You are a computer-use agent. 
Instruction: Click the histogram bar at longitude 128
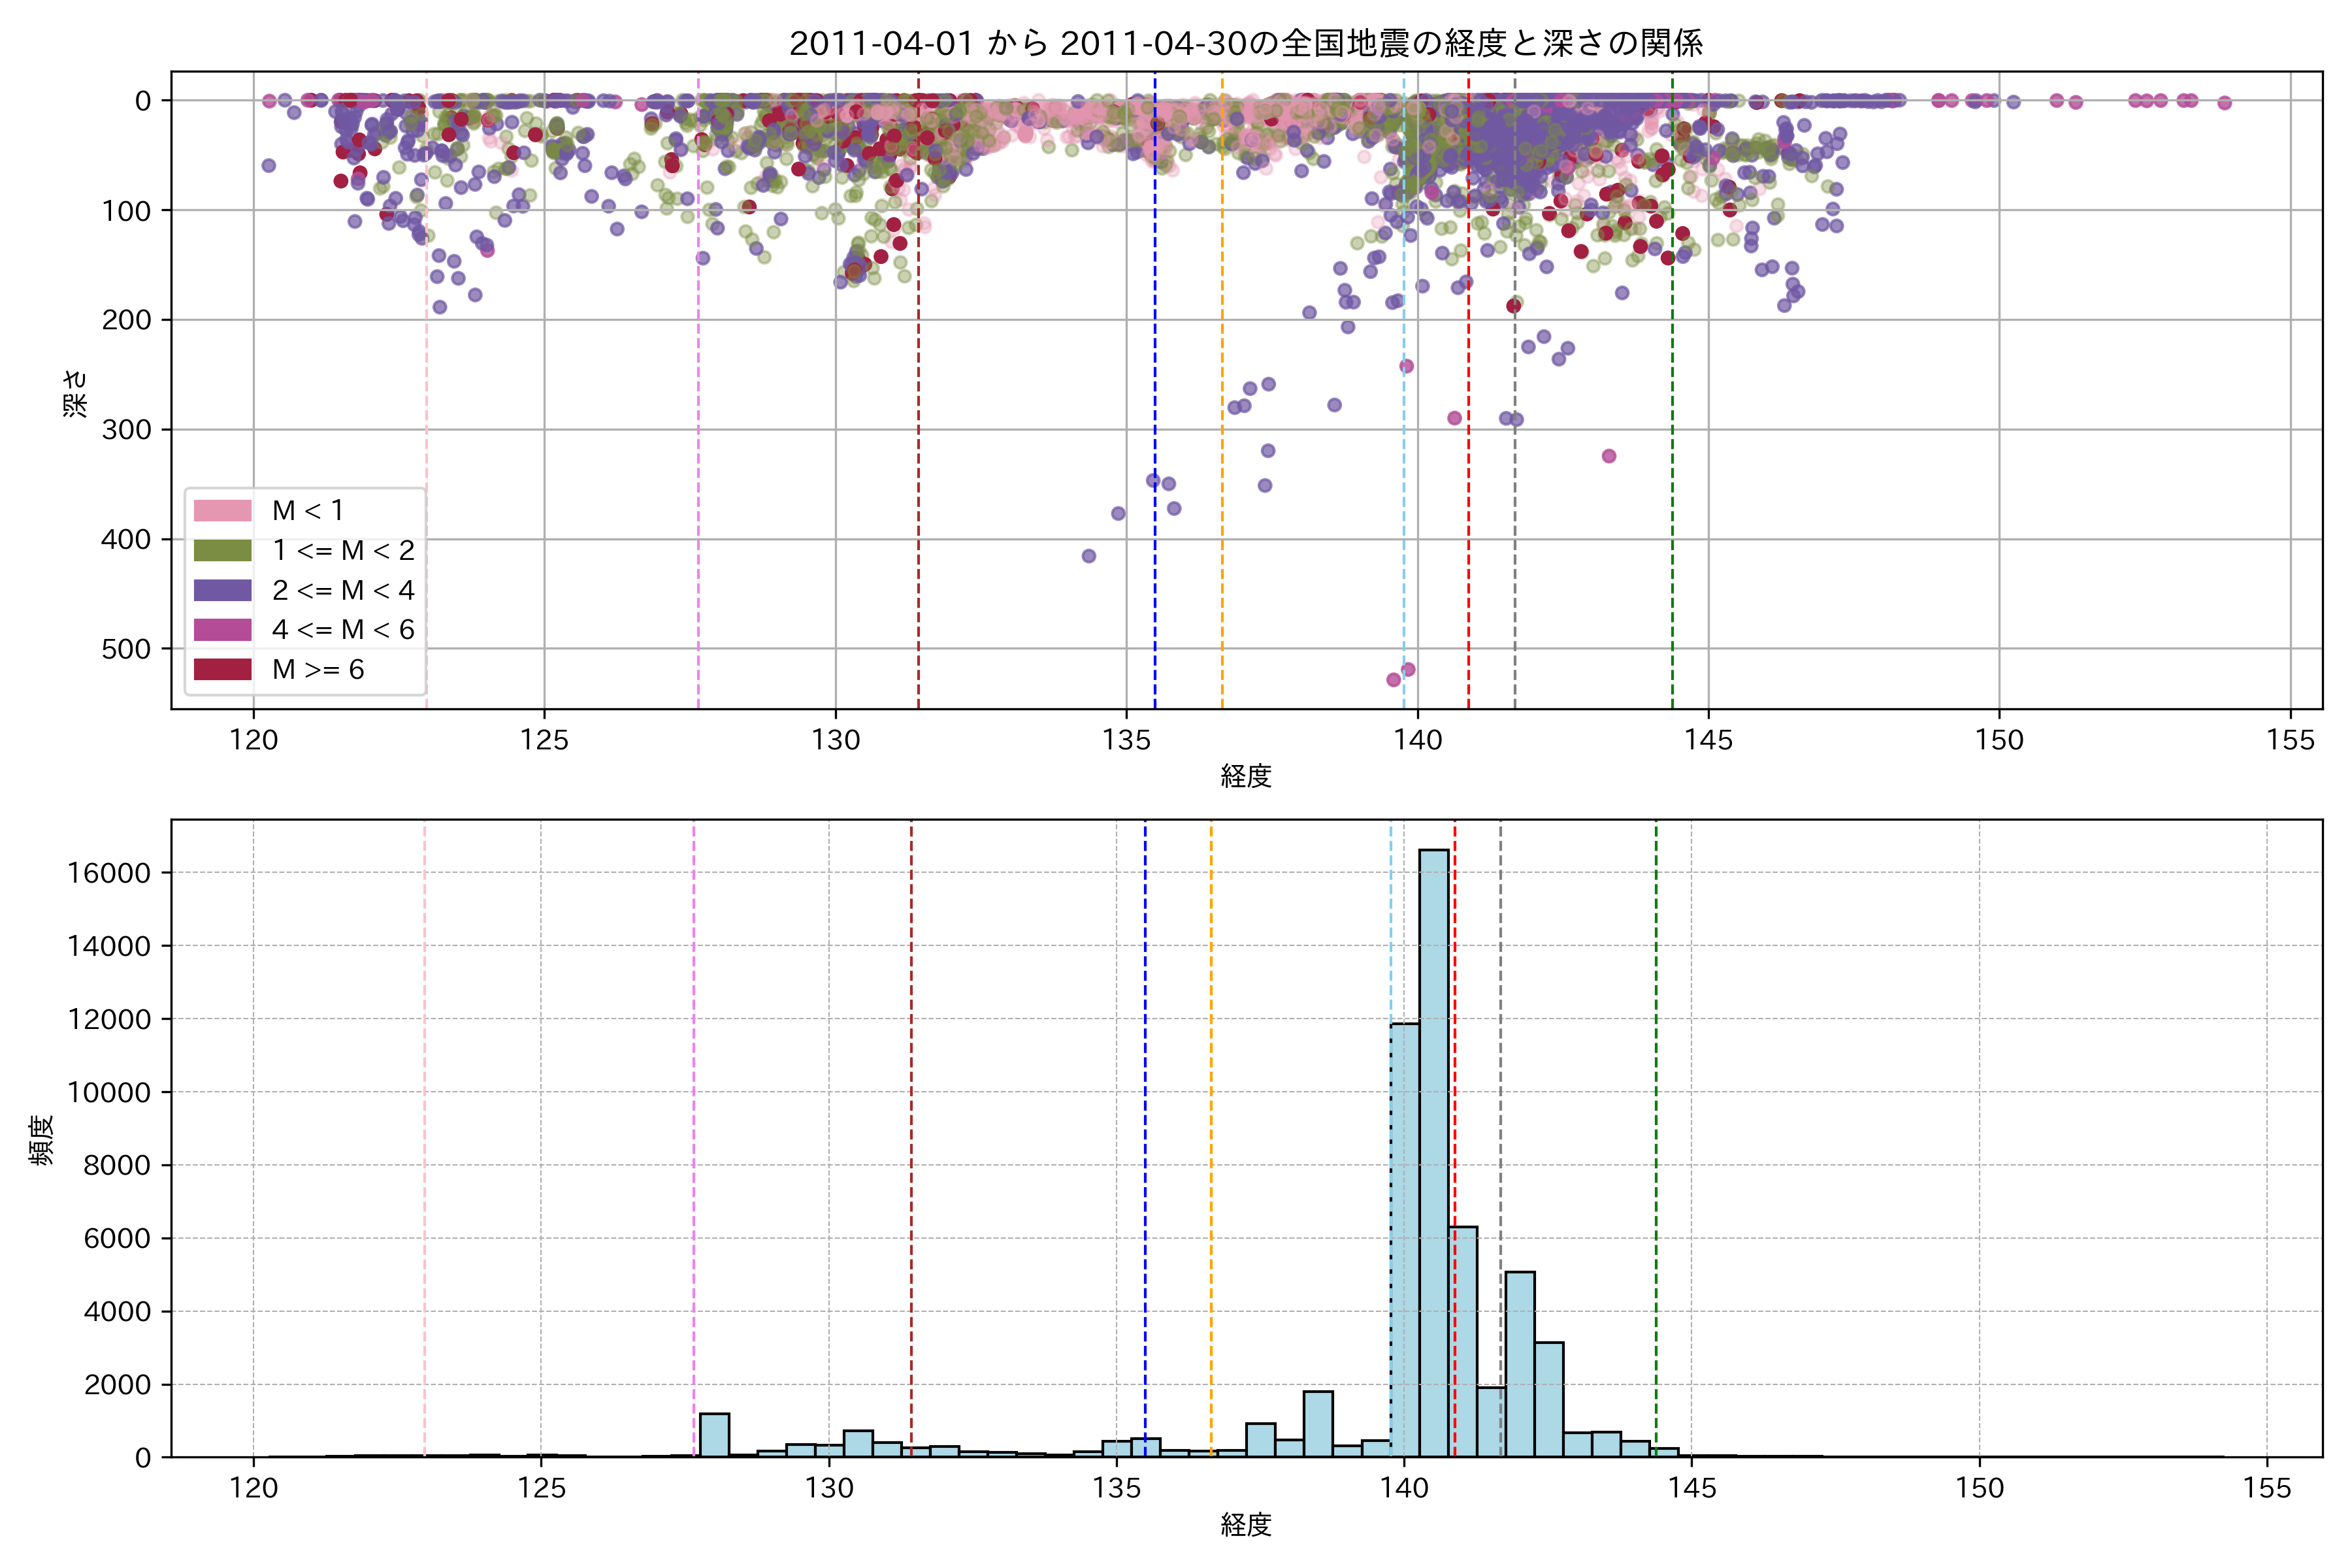pos(714,1435)
